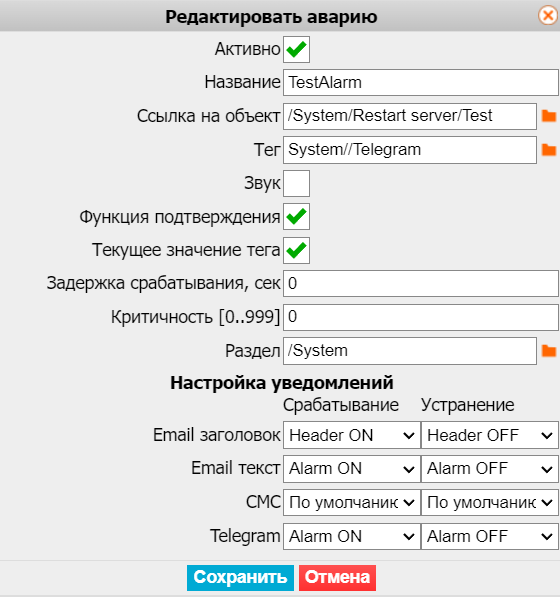Click the Название field with TestAlarm
560x597 pixels.
tap(421, 82)
